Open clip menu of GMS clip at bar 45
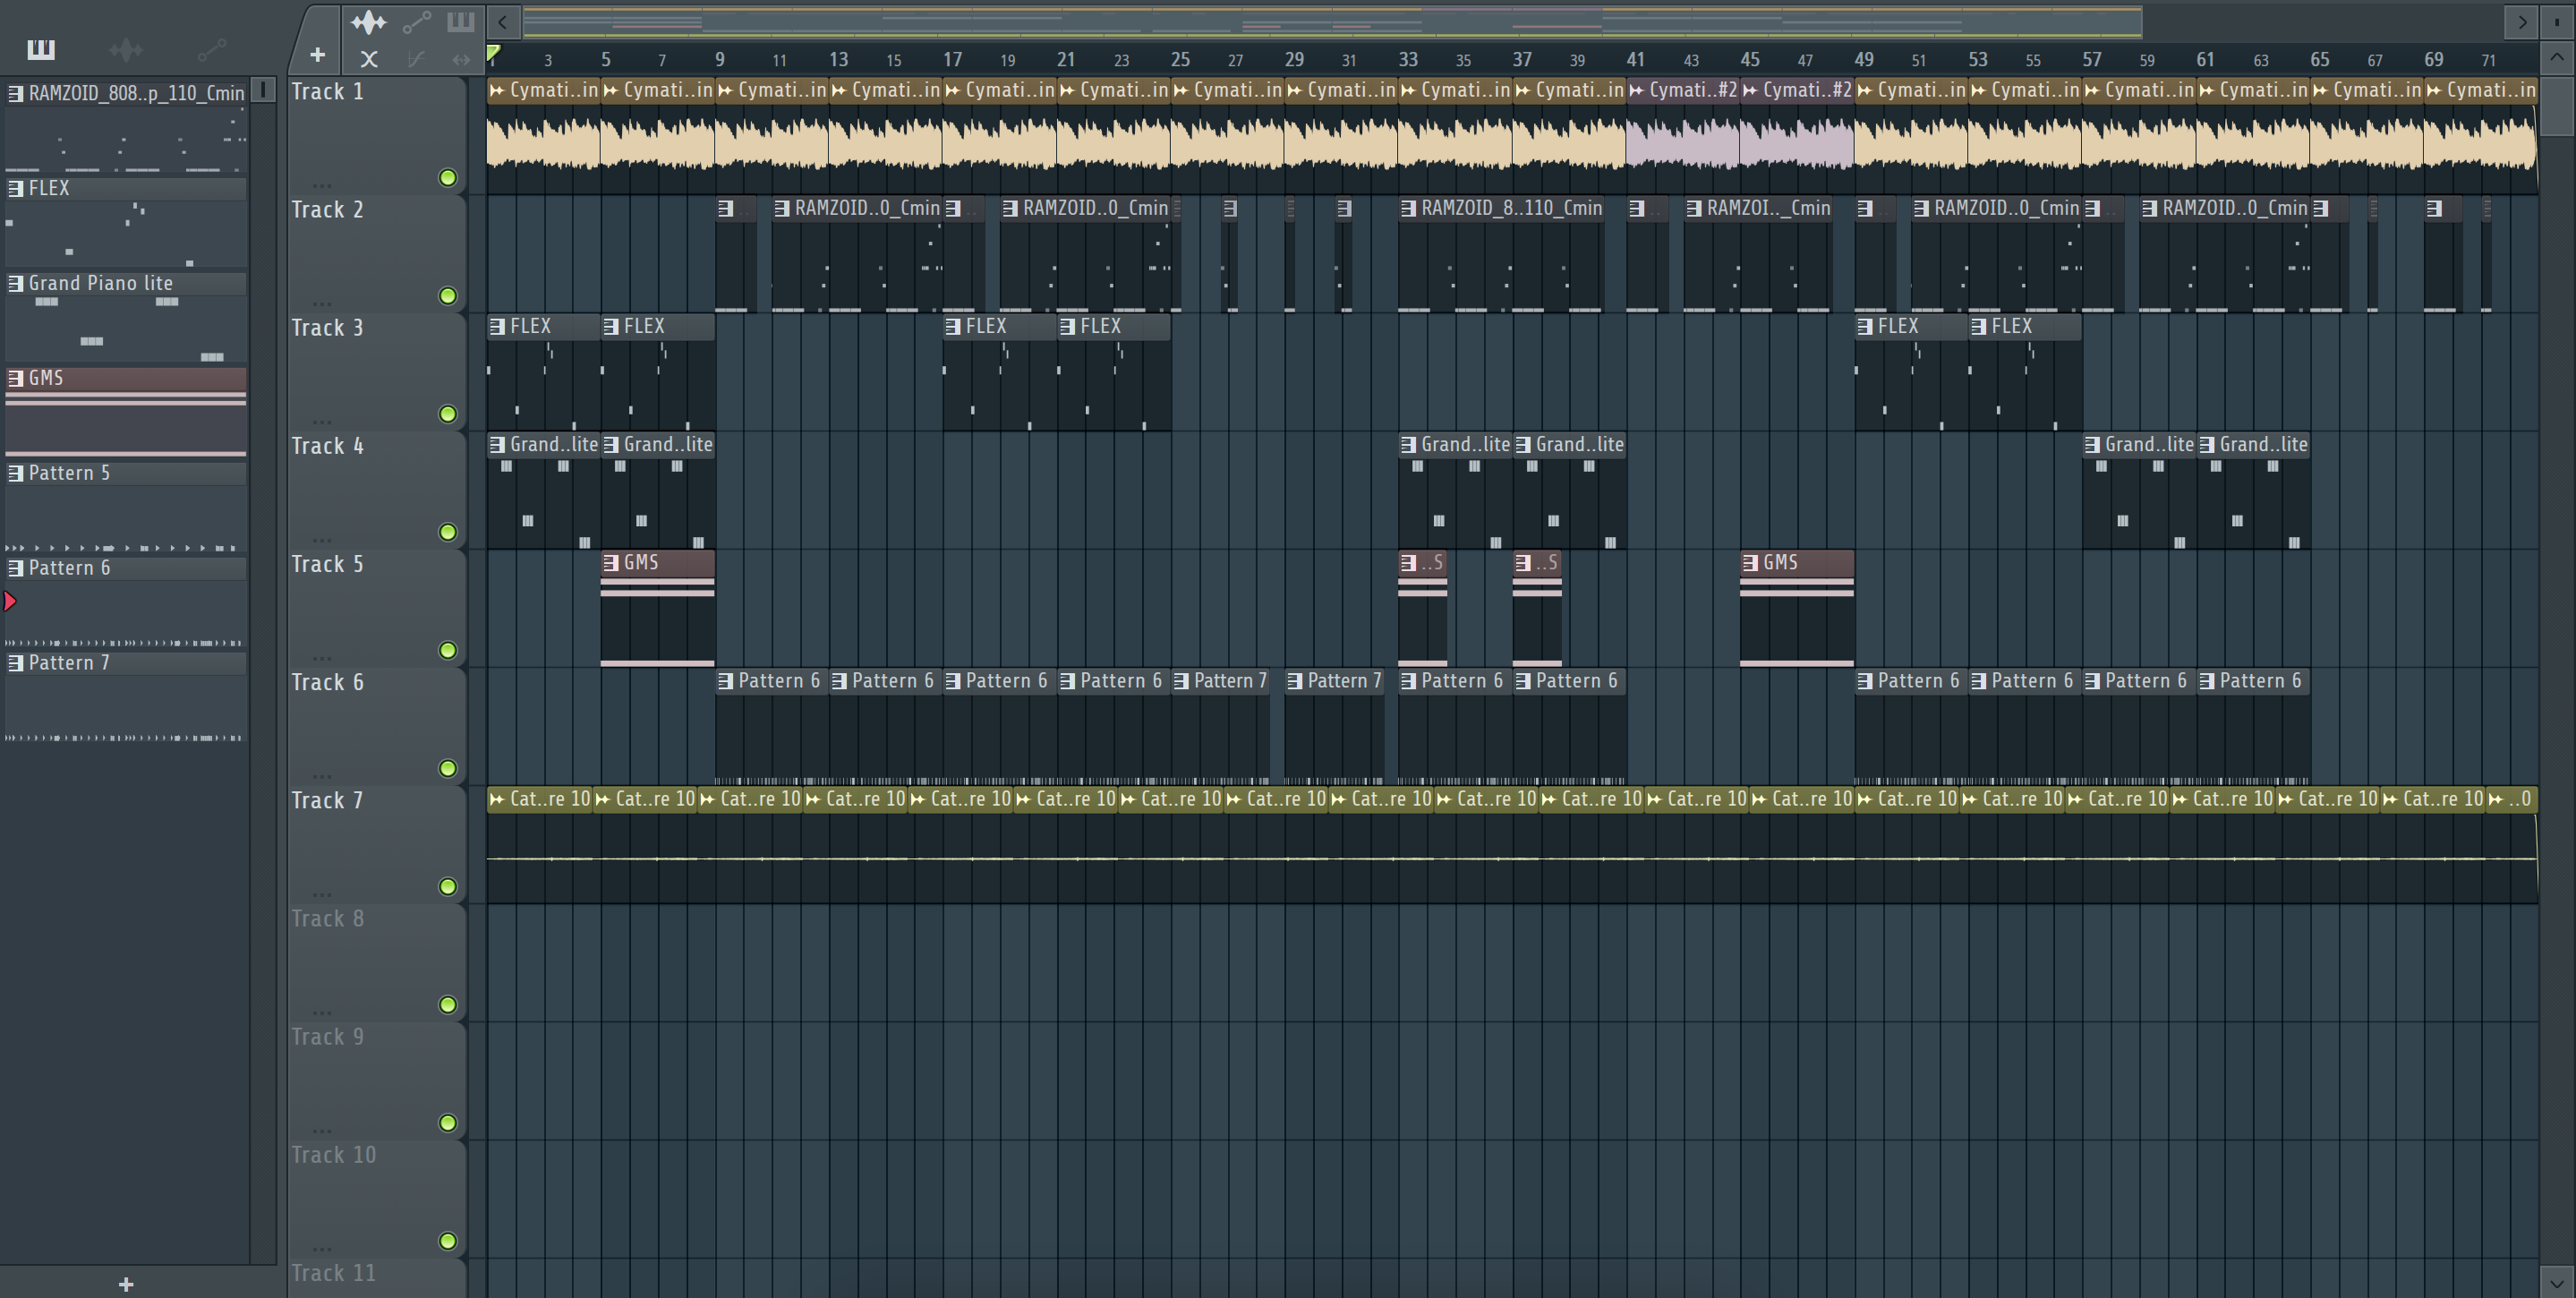The width and height of the screenshot is (2576, 1298). [1750, 562]
